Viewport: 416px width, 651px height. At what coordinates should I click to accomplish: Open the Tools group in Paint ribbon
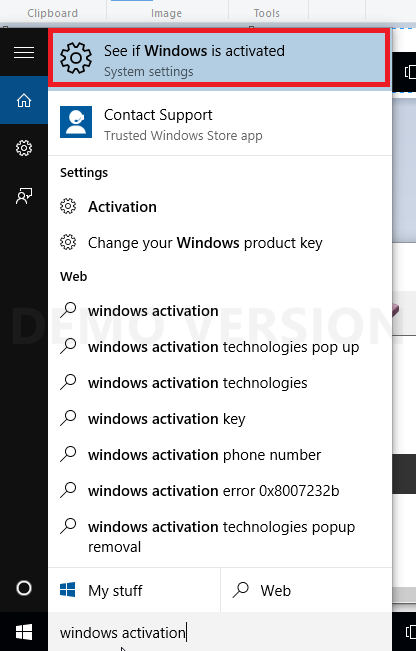pos(267,13)
